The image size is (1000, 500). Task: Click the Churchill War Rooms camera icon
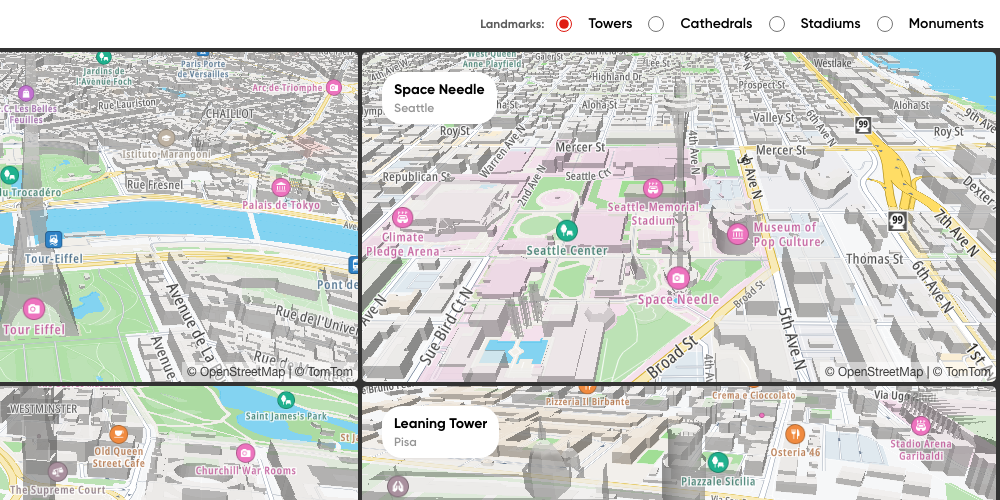(x=246, y=453)
